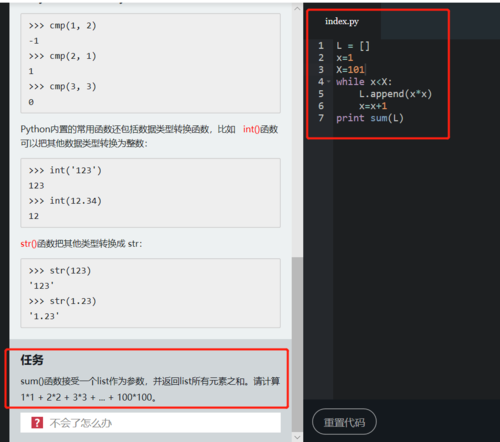The image size is (500, 442).
Task: Click the scrollbar down arrow in tutorial panel
Action: [297, 437]
